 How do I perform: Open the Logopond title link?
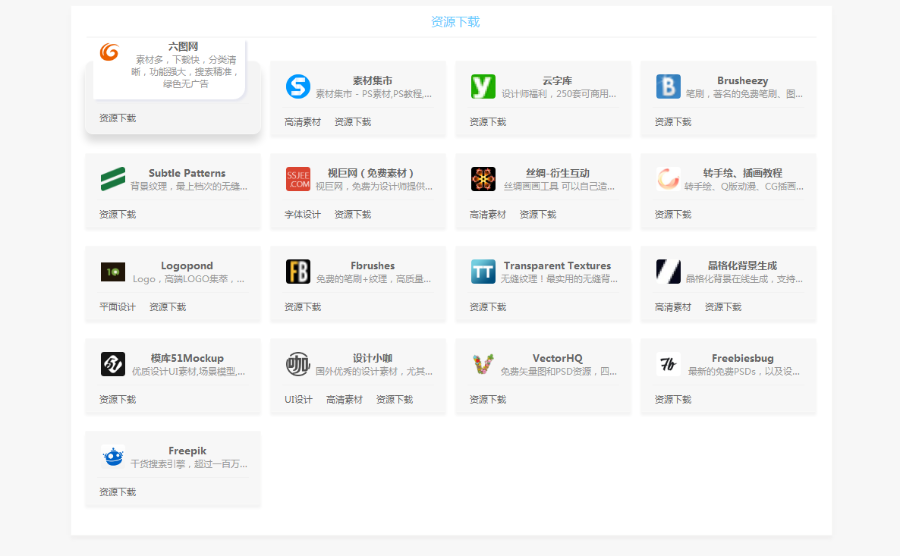click(x=187, y=266)
